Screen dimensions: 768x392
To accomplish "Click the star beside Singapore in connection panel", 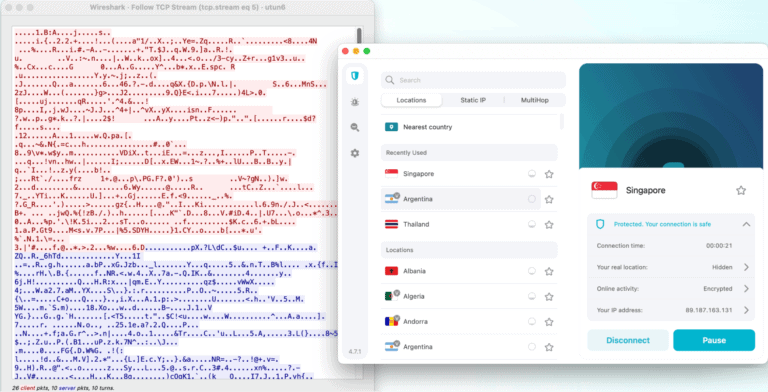I will [x=741, y=190].
